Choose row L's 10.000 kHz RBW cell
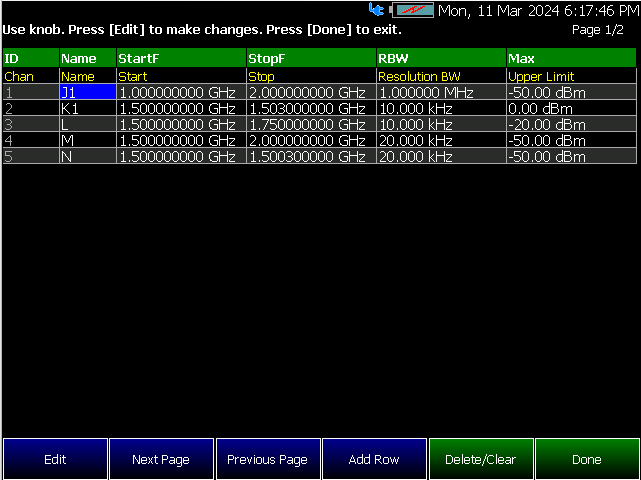641x480 pixels. click(442, 124)
